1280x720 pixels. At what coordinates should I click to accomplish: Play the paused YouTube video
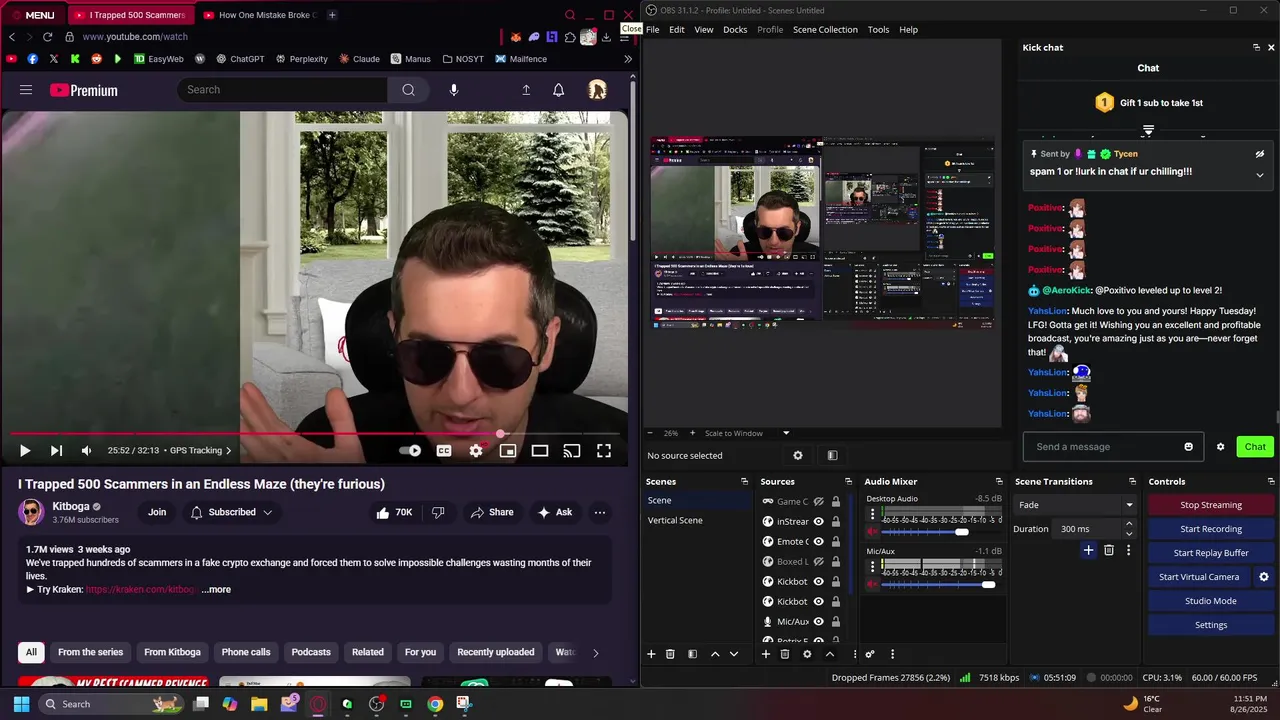25,451
